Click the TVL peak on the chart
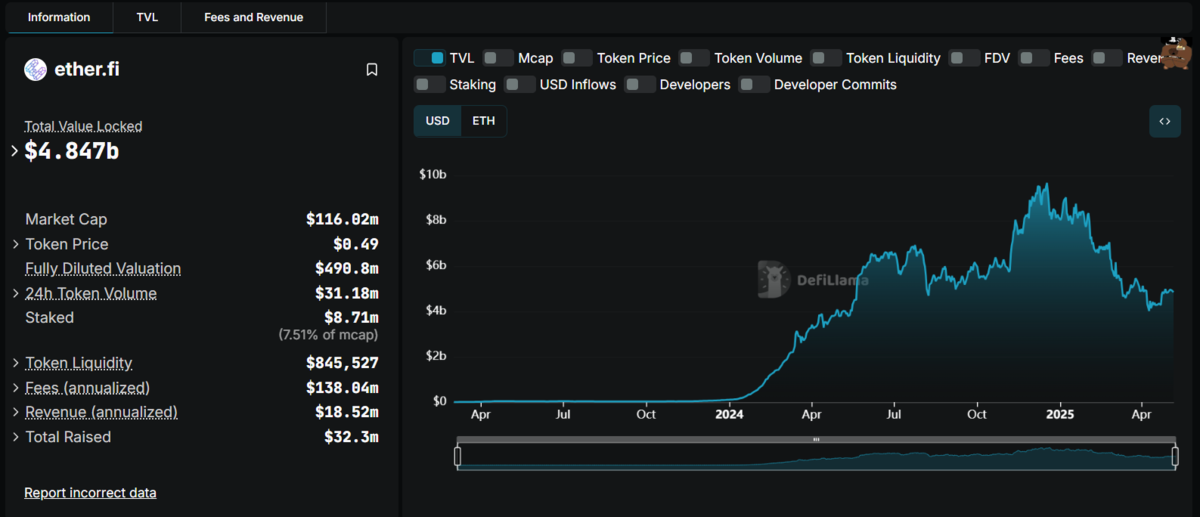 point(1046,184)
